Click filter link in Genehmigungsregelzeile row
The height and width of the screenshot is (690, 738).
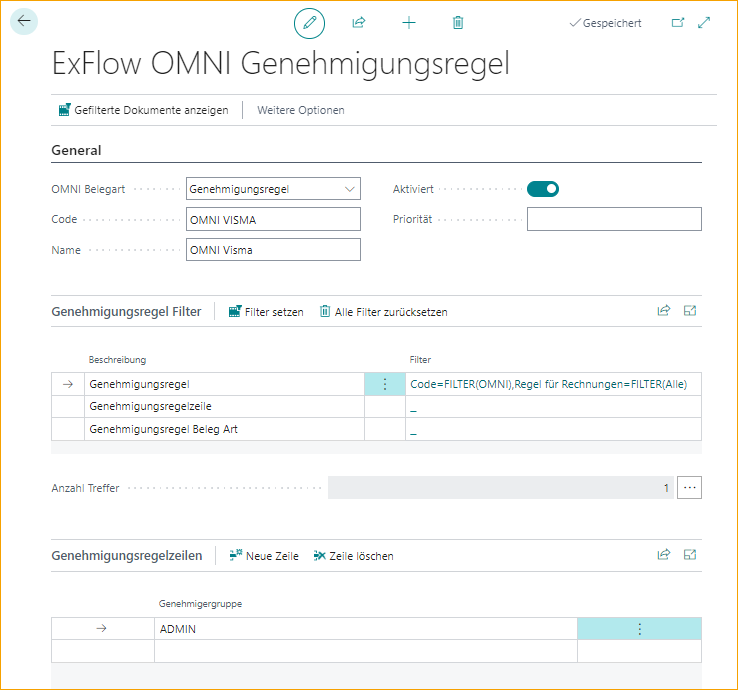(x=413, y=410)
